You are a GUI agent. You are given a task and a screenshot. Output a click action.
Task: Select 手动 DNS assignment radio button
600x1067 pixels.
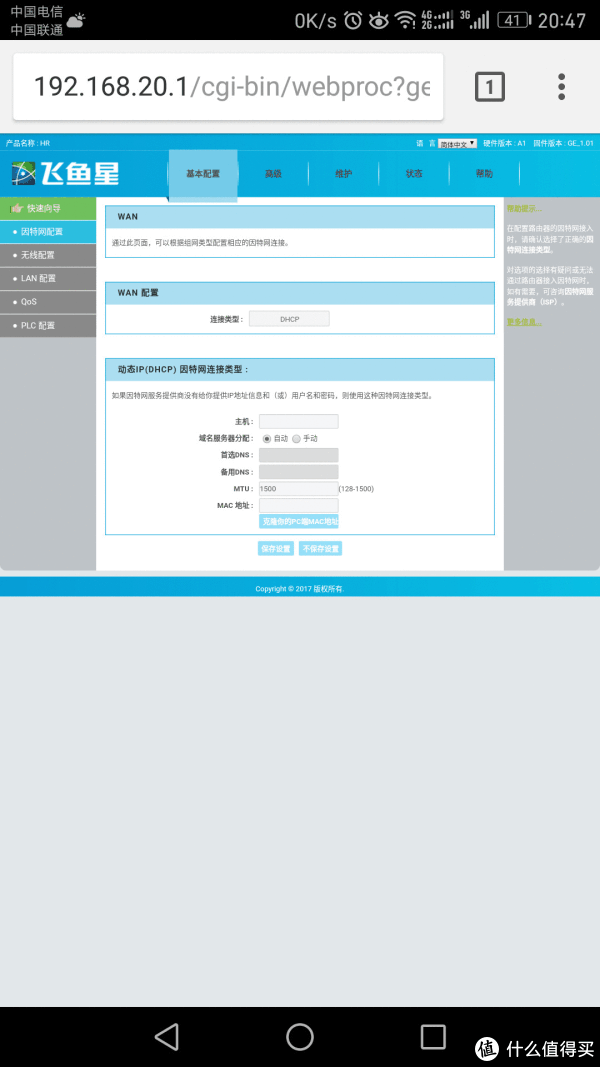[296, 439]
